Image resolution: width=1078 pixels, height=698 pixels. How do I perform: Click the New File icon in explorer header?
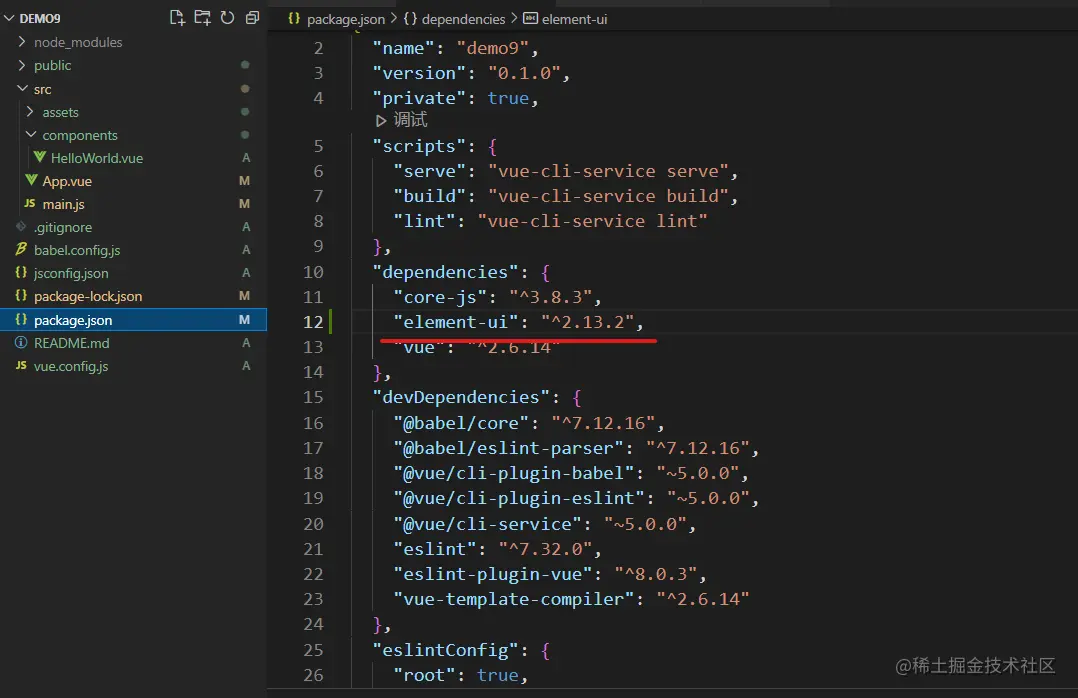(177, 18)
